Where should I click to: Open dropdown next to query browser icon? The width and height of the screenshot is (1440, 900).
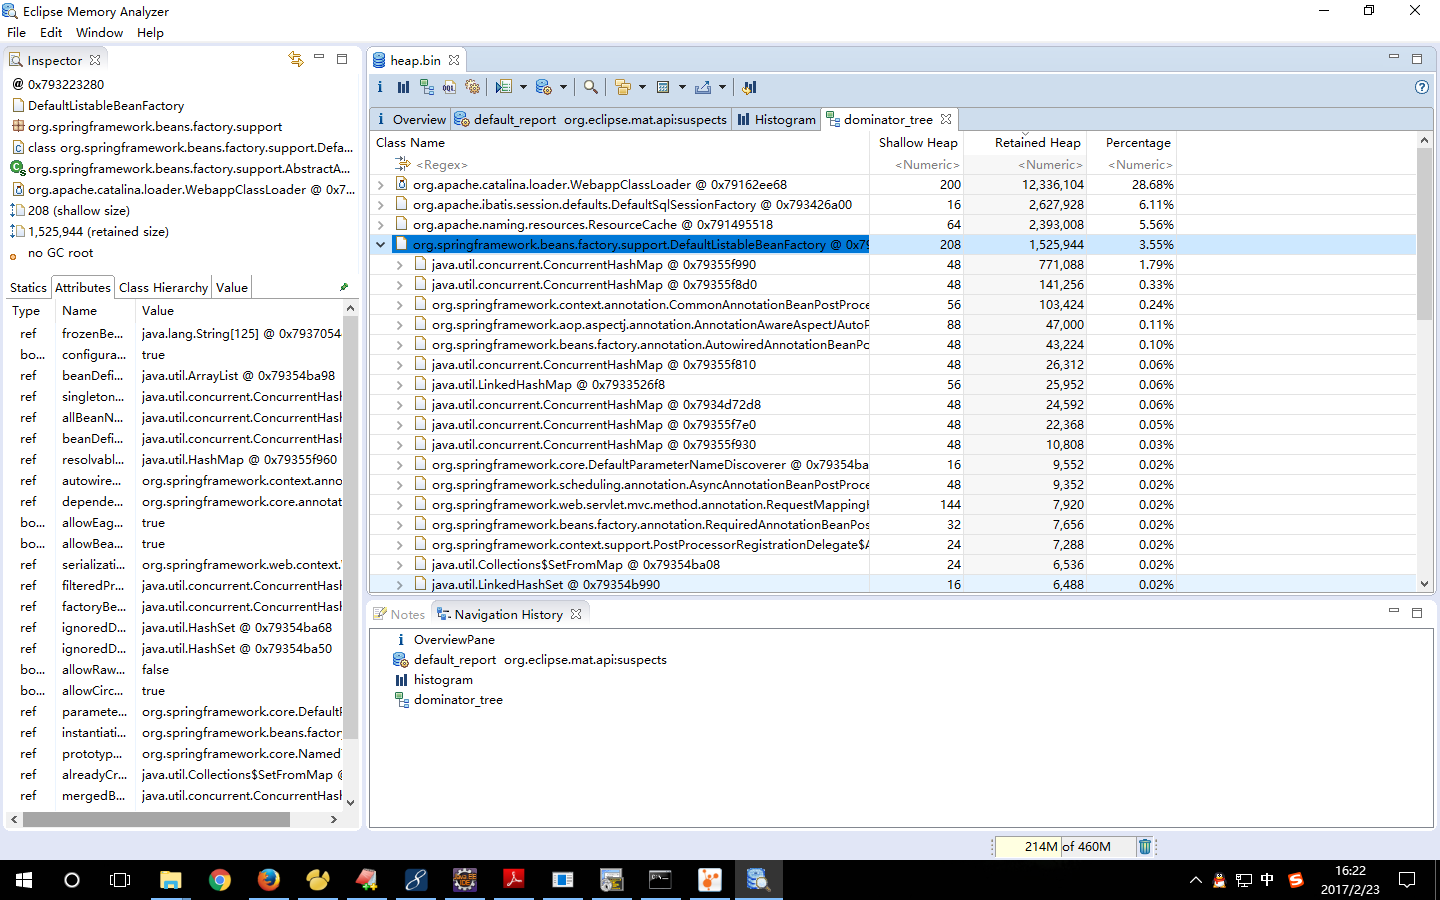(563, 87)
